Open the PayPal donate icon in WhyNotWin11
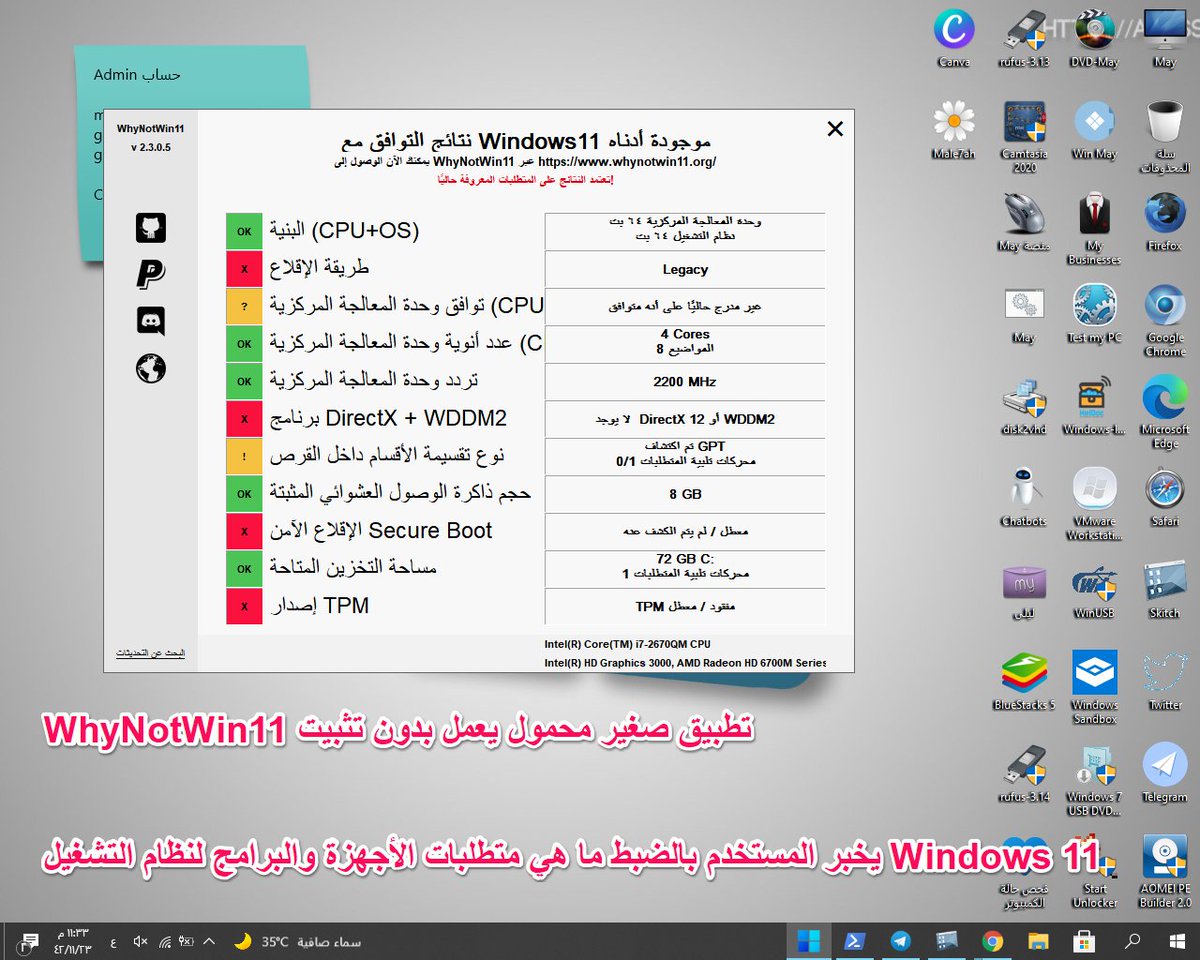 [150, 274]
